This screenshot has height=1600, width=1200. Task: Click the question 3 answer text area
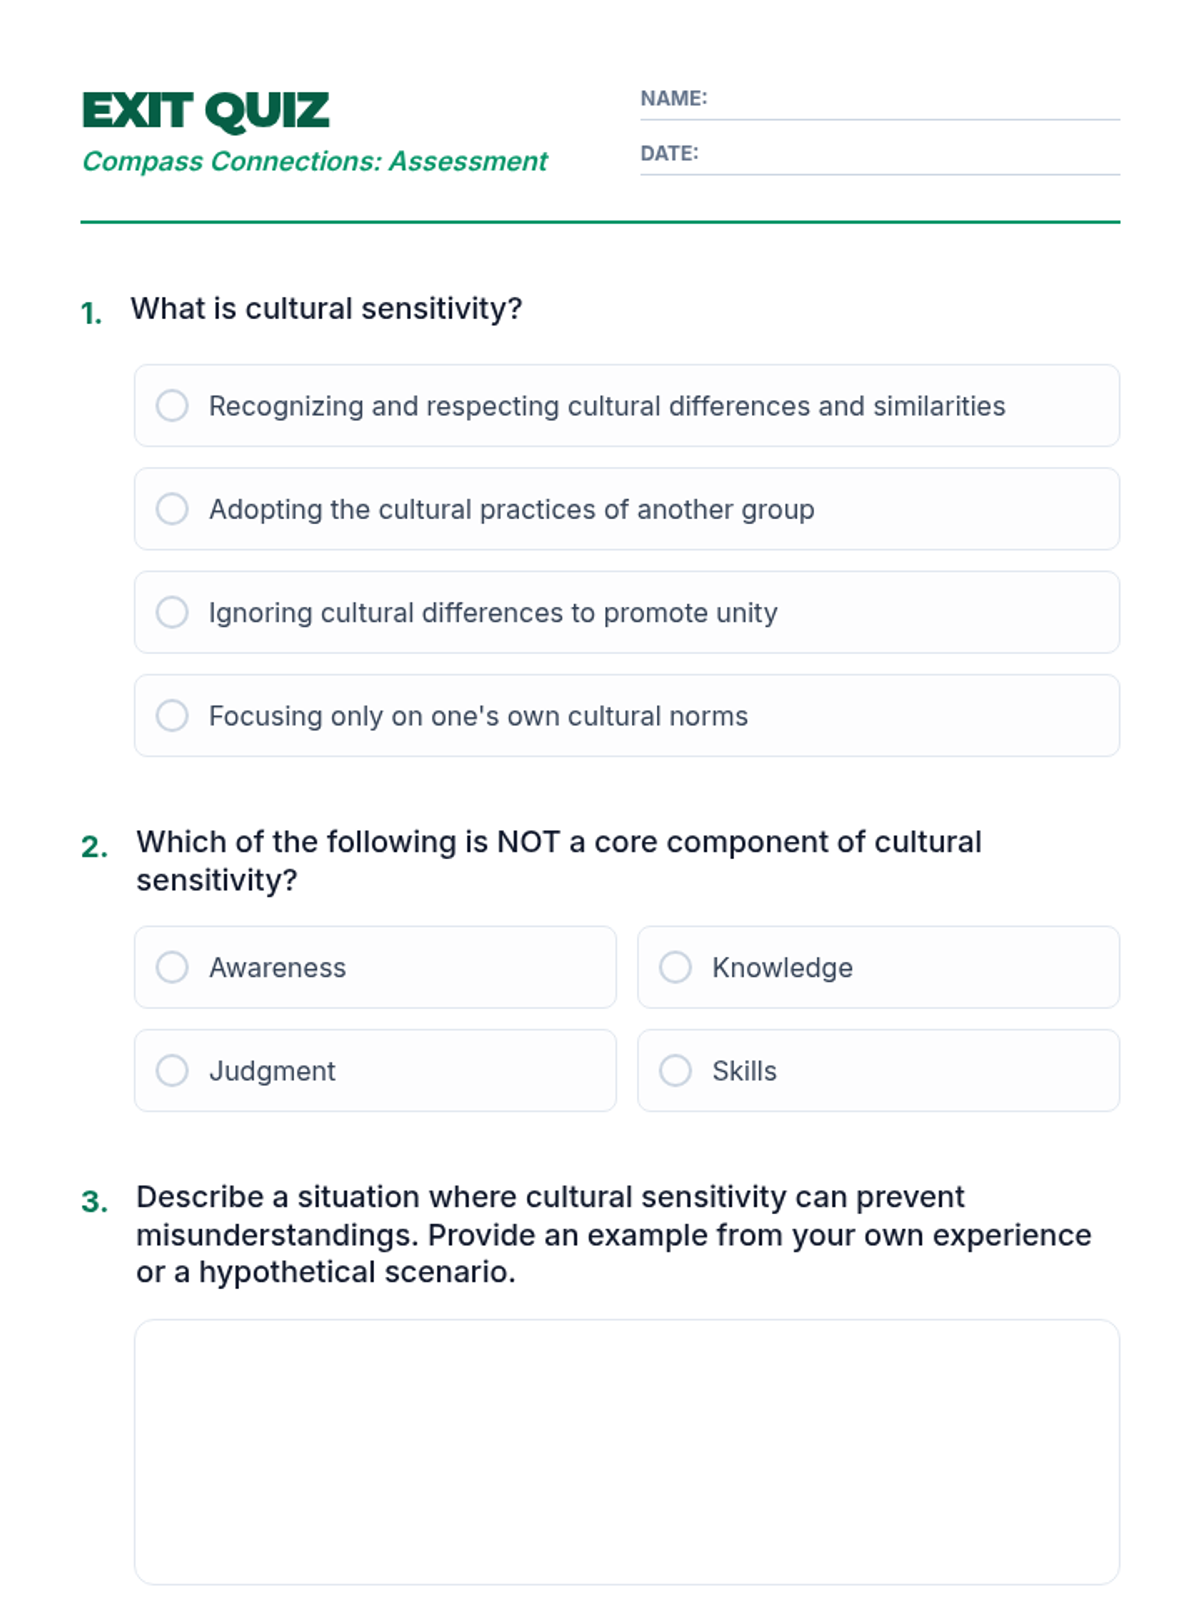click(627, 1452)
